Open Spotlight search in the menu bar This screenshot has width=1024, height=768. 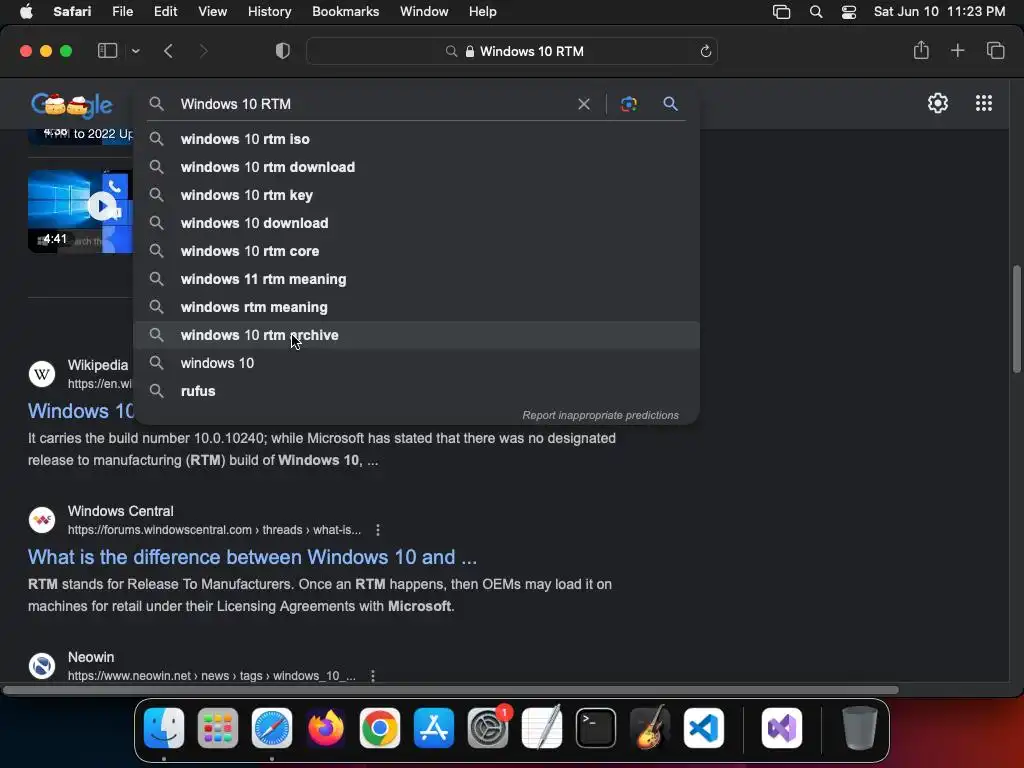(816, 12)
